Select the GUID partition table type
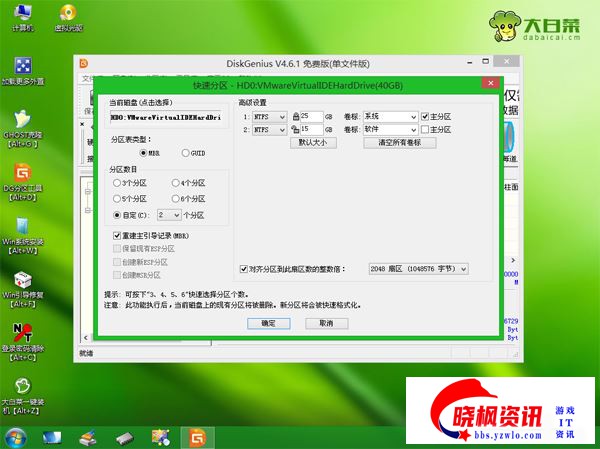The height and width of the screenshot is (449, 600). pos(186,153)
